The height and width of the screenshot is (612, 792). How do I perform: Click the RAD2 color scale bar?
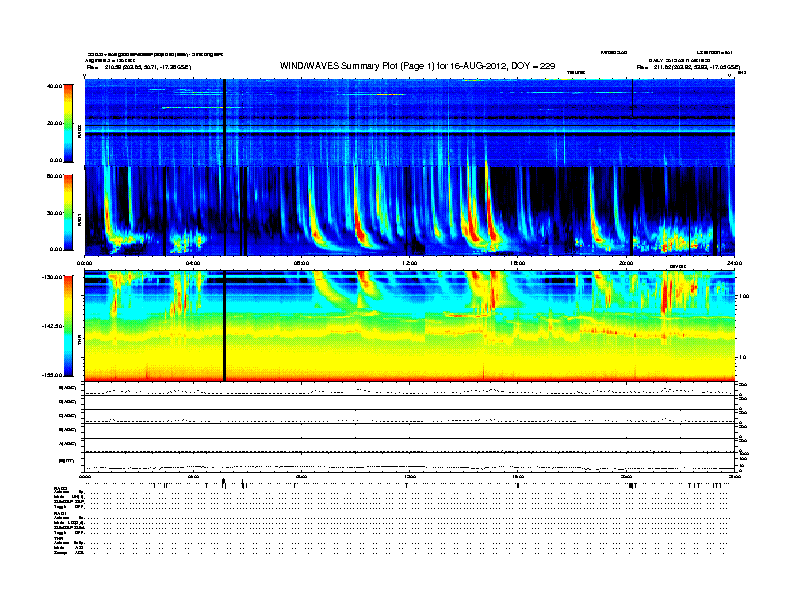(68, 124)
